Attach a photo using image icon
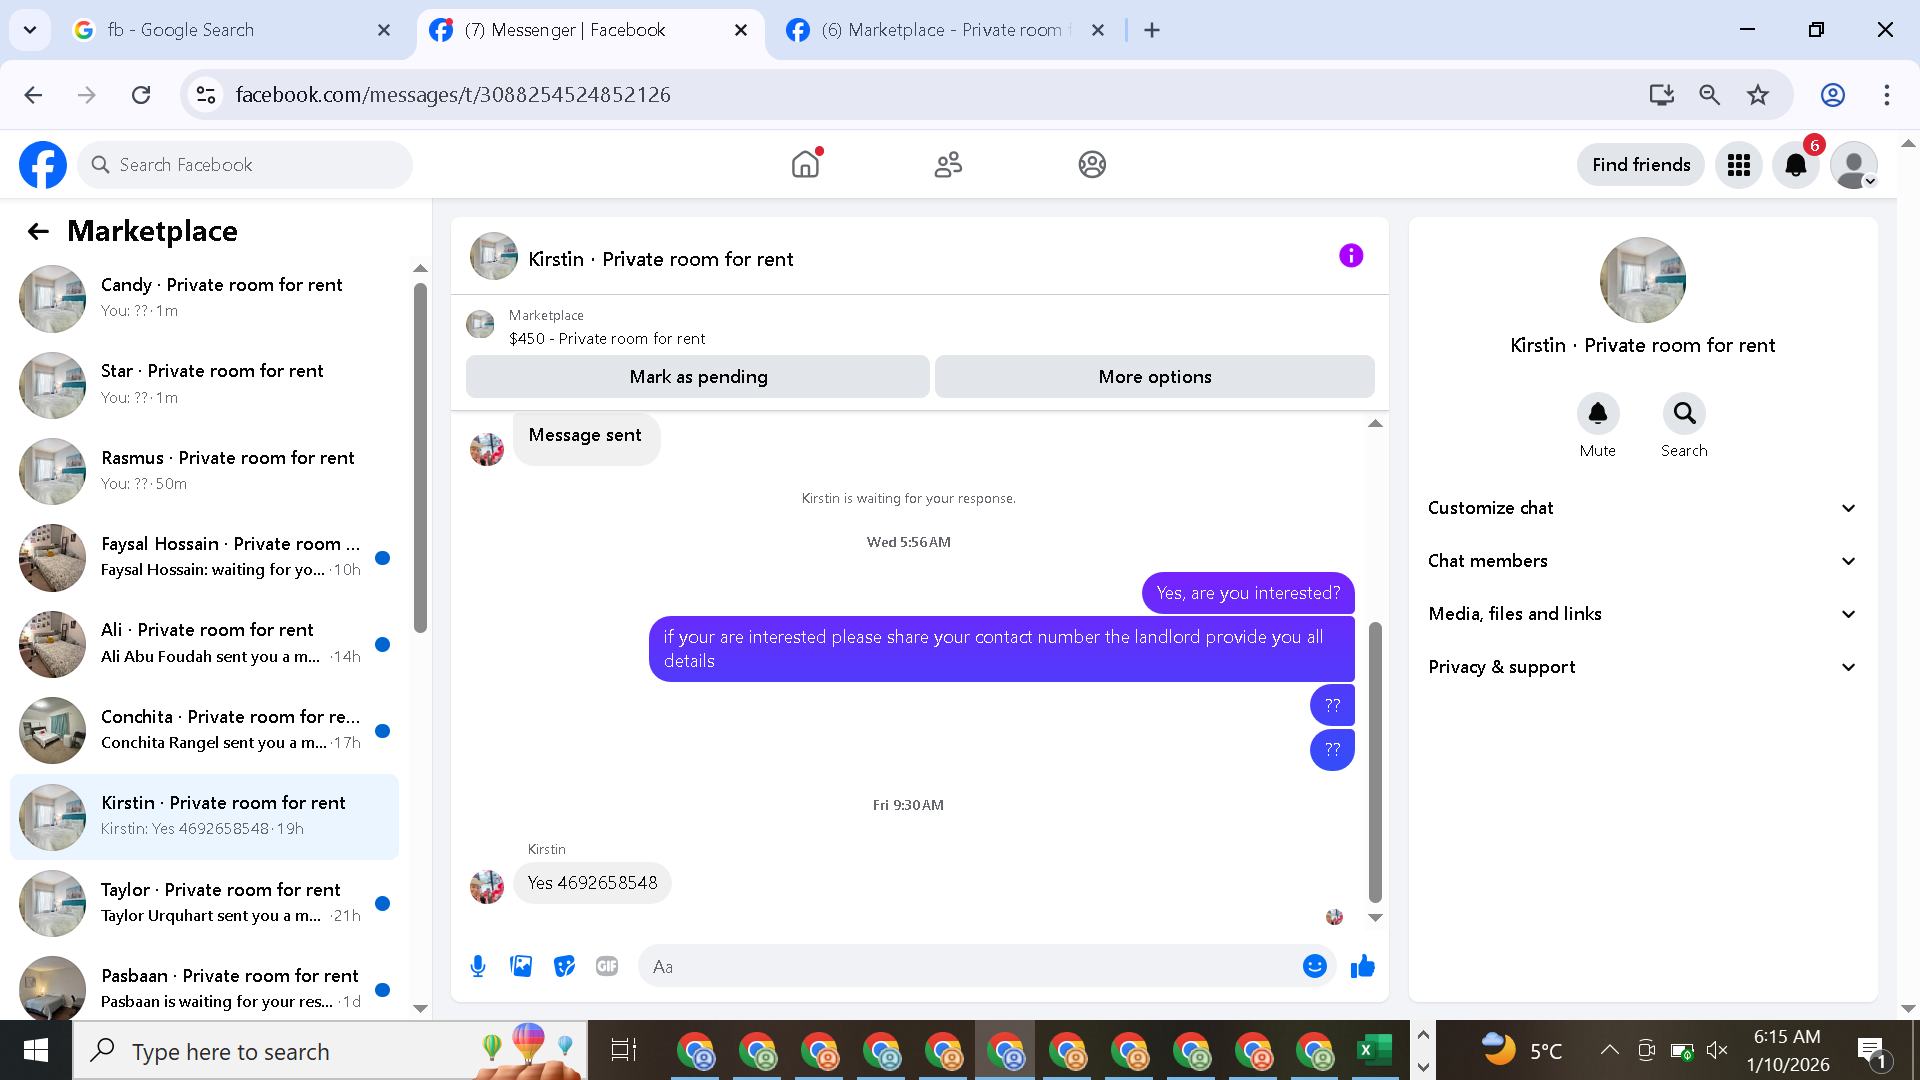 pyautogui.click(x=521, y=966)
